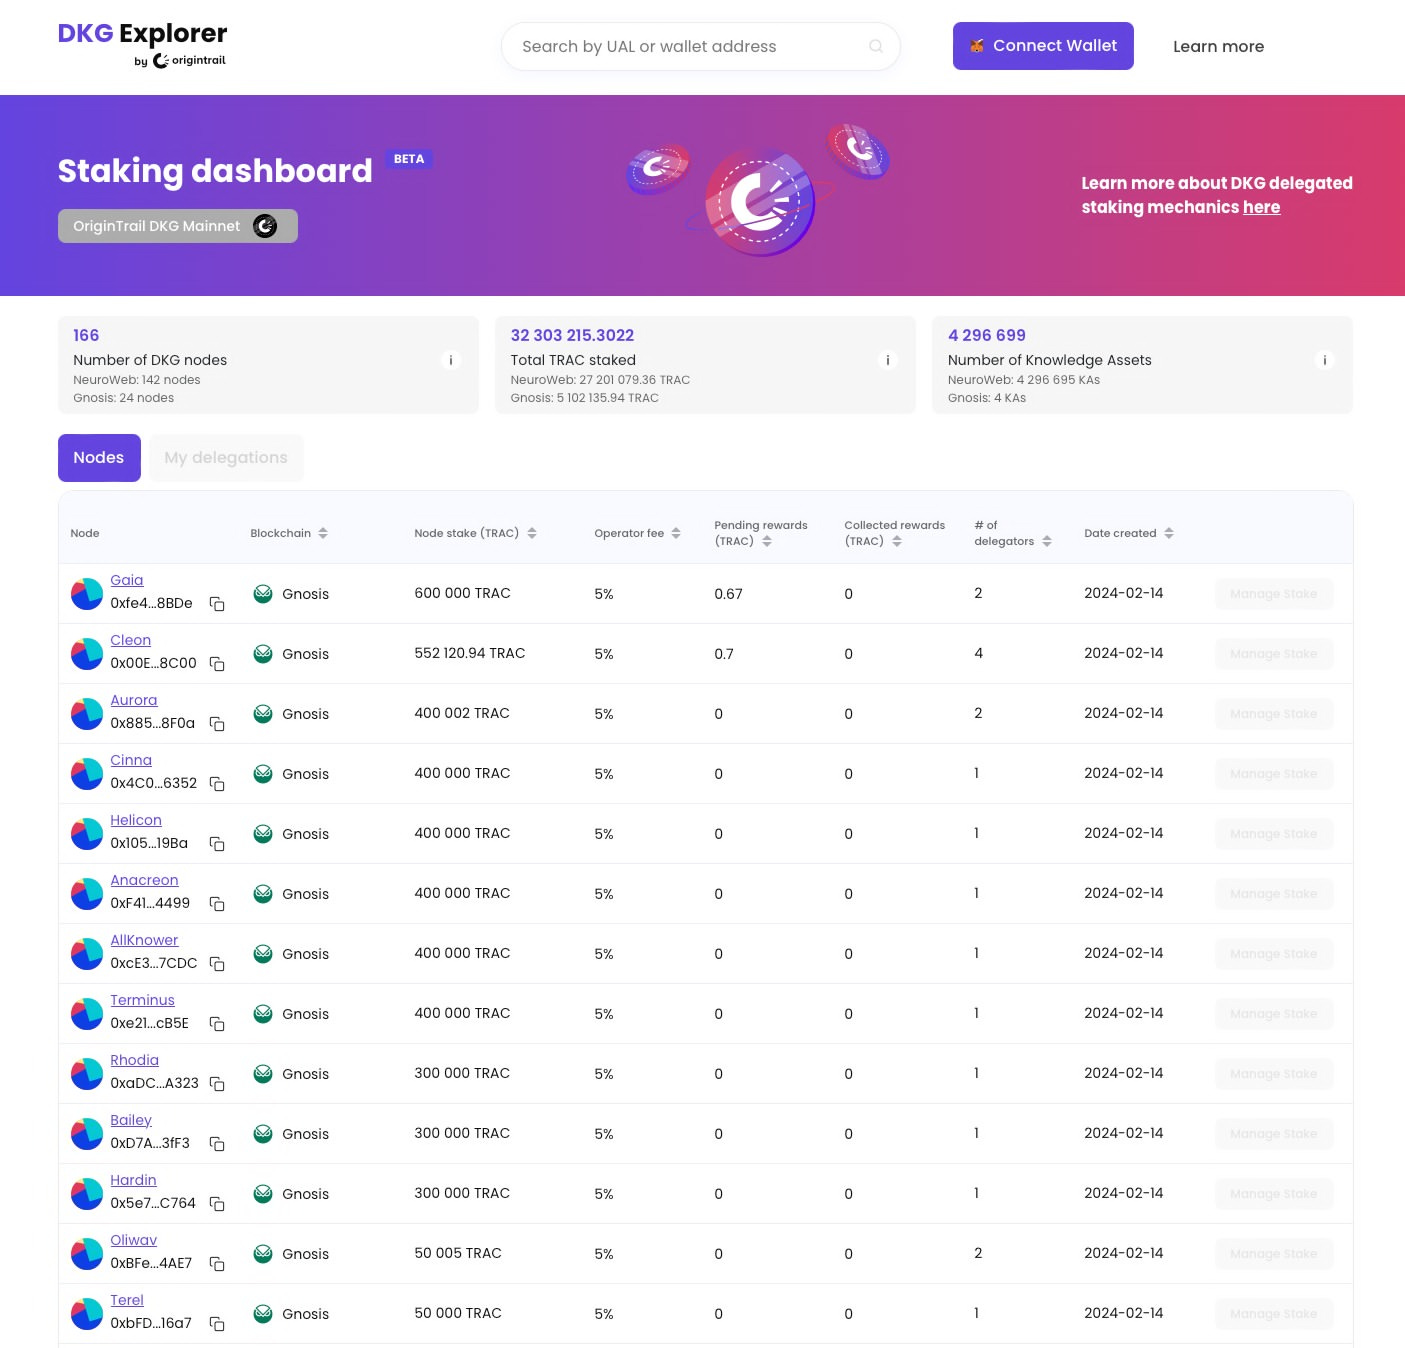
Task: Copy the Hardin node address
Action: click(217, 1204)
